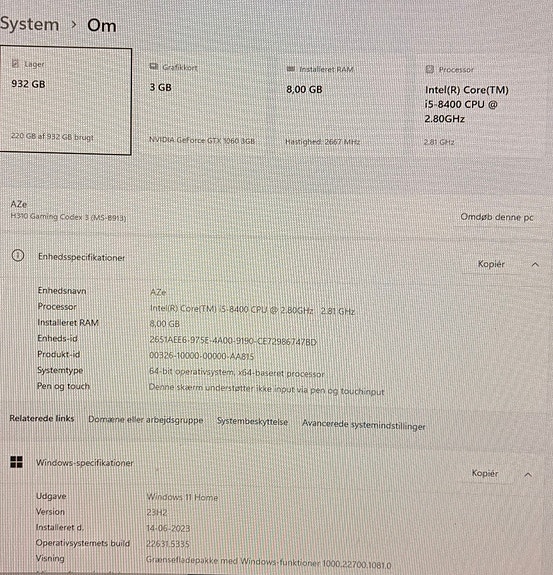The width and height of the screenshot is (553, 575).
Task: Open the Lager 932 GB storage card
Action: [x=66, y=101]
